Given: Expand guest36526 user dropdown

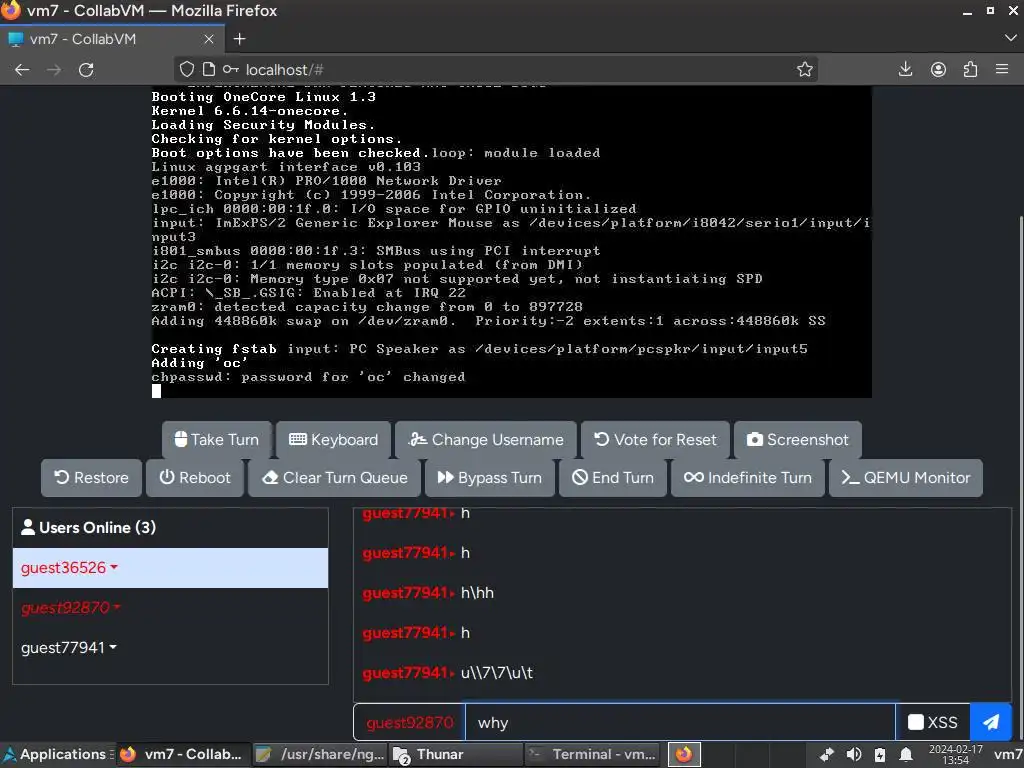Looking at the screenshot, I should 69,568.
